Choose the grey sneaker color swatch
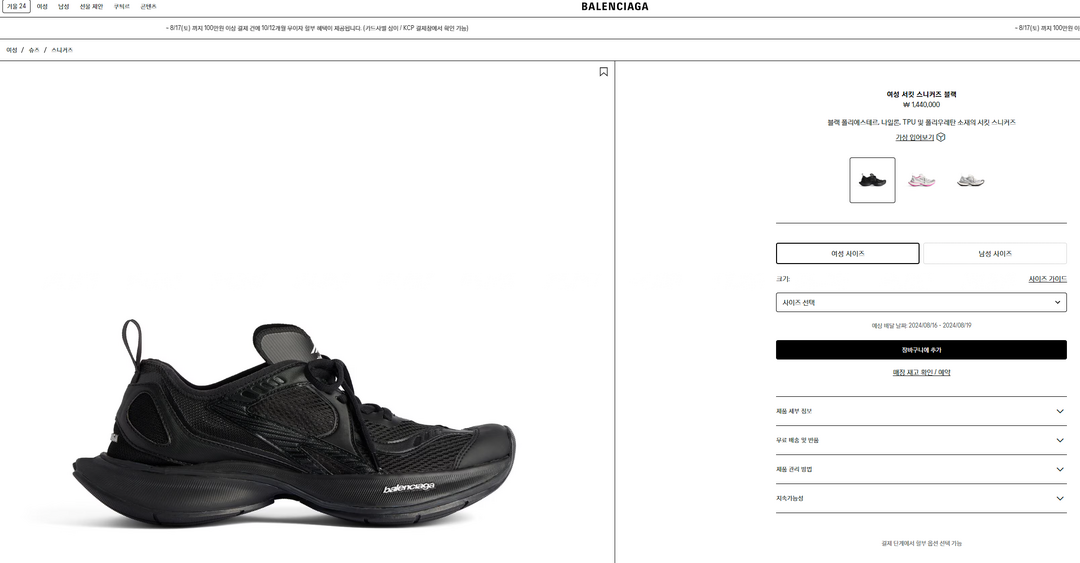1080x563 pixels. click(970, 181)
